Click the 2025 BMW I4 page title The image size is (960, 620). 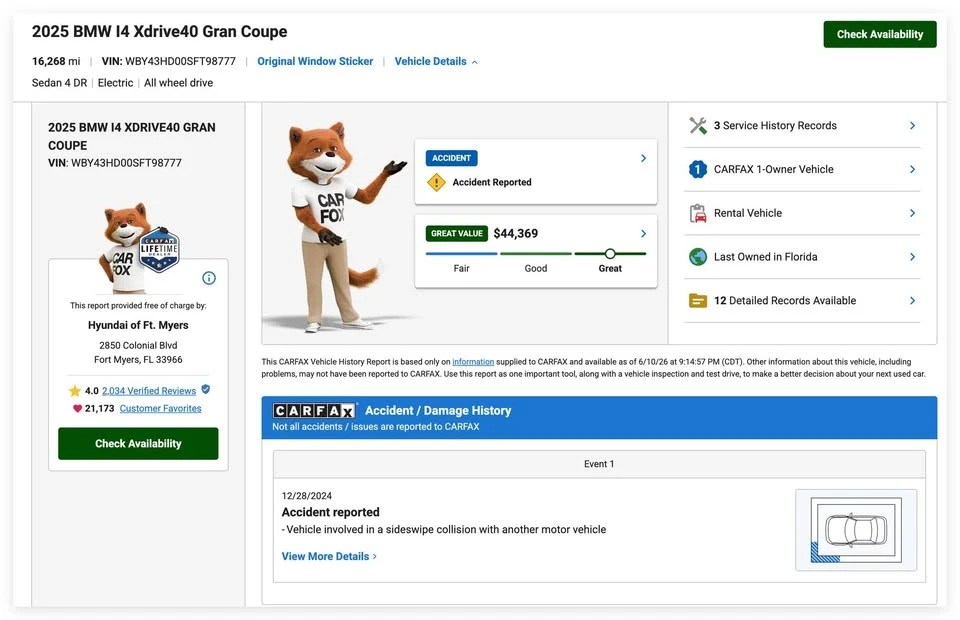coord(159,31)
